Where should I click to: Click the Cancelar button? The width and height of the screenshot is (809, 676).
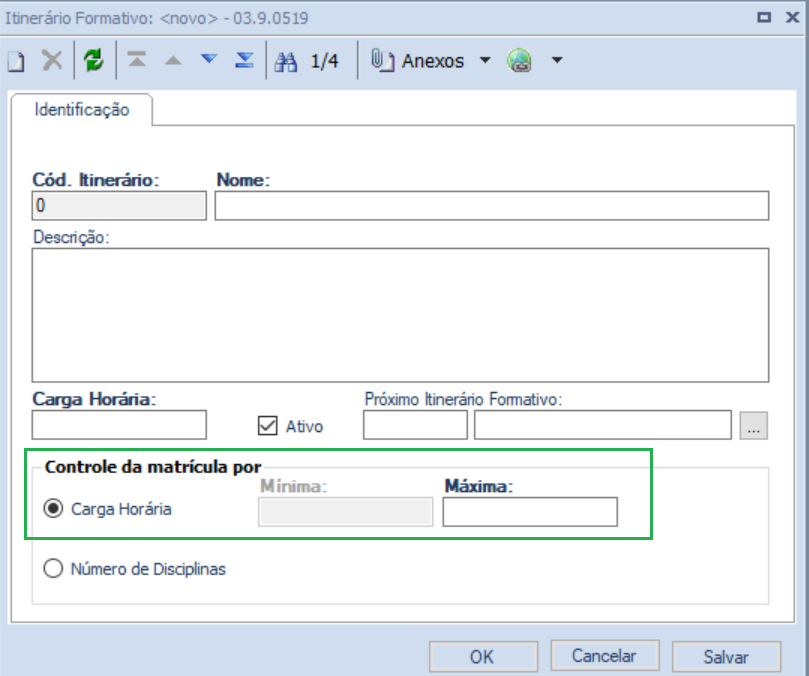click(605, 656)
